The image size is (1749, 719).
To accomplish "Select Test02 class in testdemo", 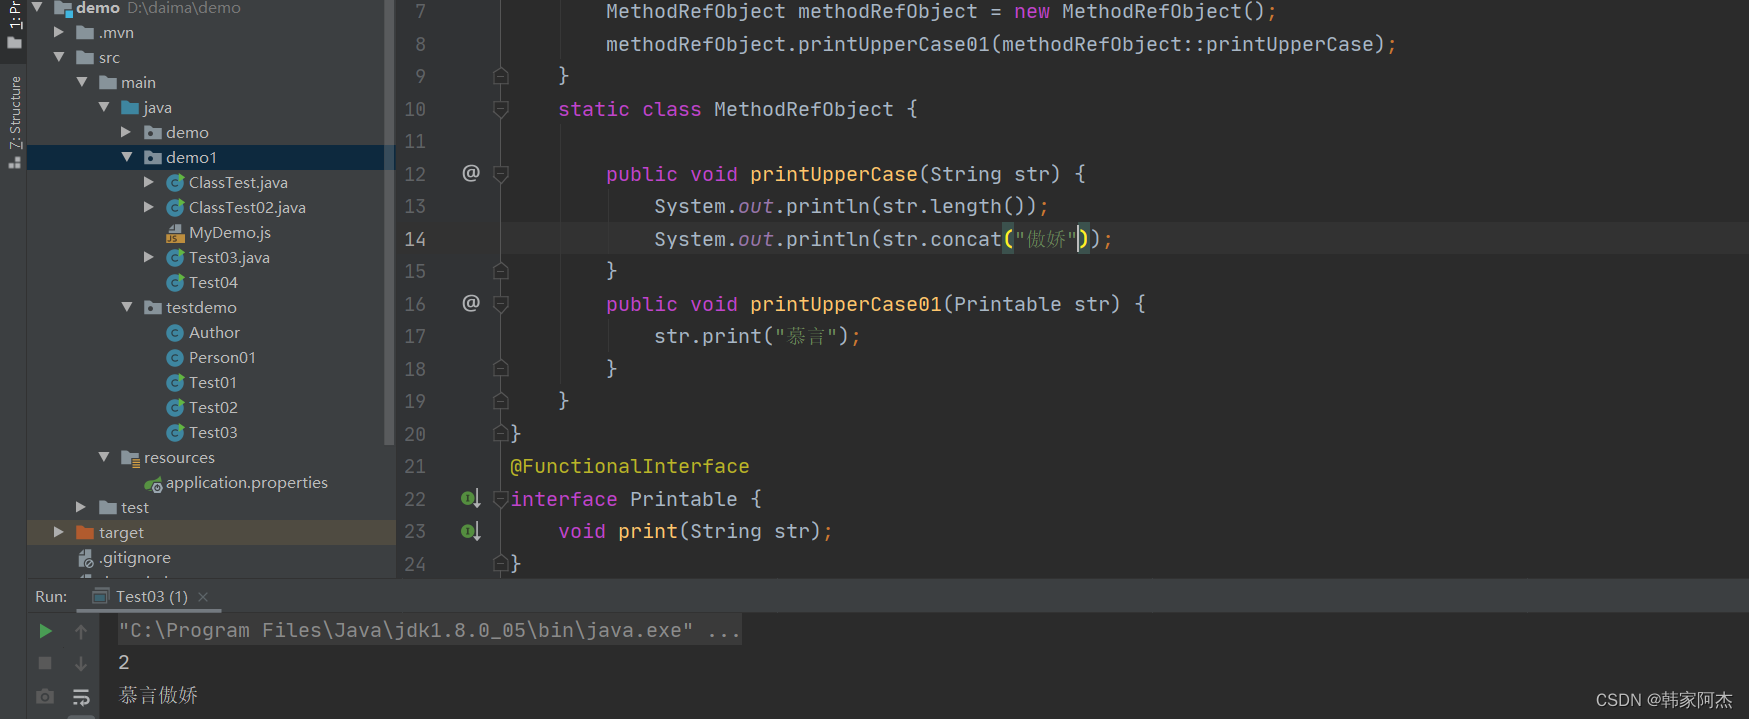I will click(x=213, y=407).
